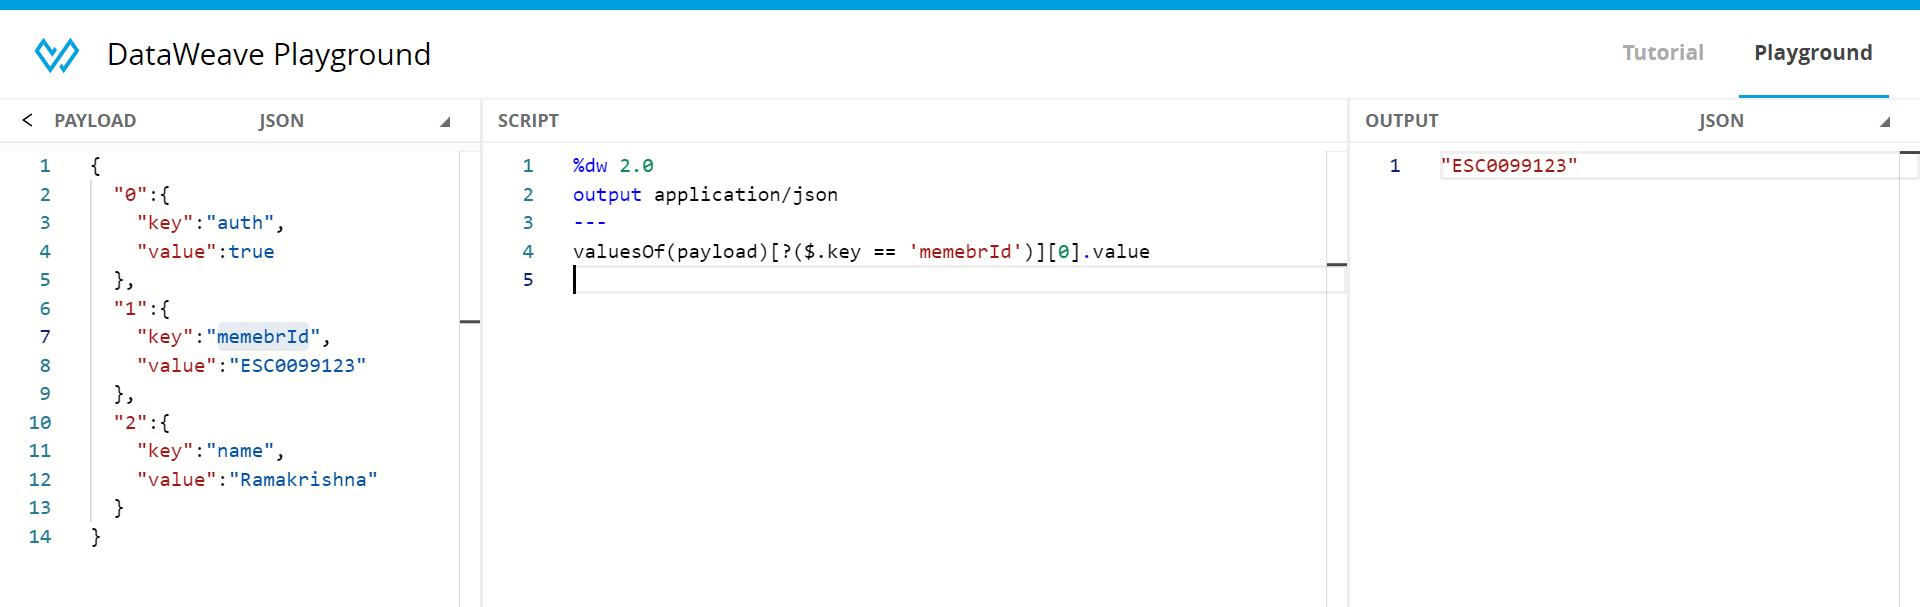Viewport: 1920px width, 607px height.
Task: Click script line number 3 separator dashes
Action: tap(590, 223)
